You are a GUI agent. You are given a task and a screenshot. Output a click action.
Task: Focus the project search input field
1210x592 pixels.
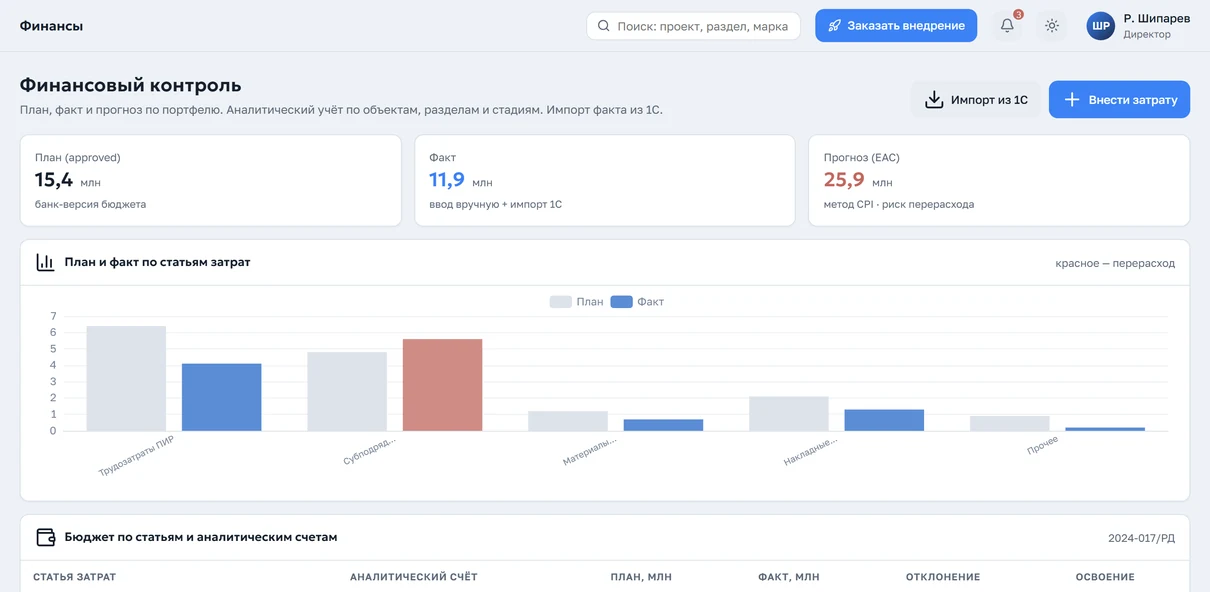point(693,26)
